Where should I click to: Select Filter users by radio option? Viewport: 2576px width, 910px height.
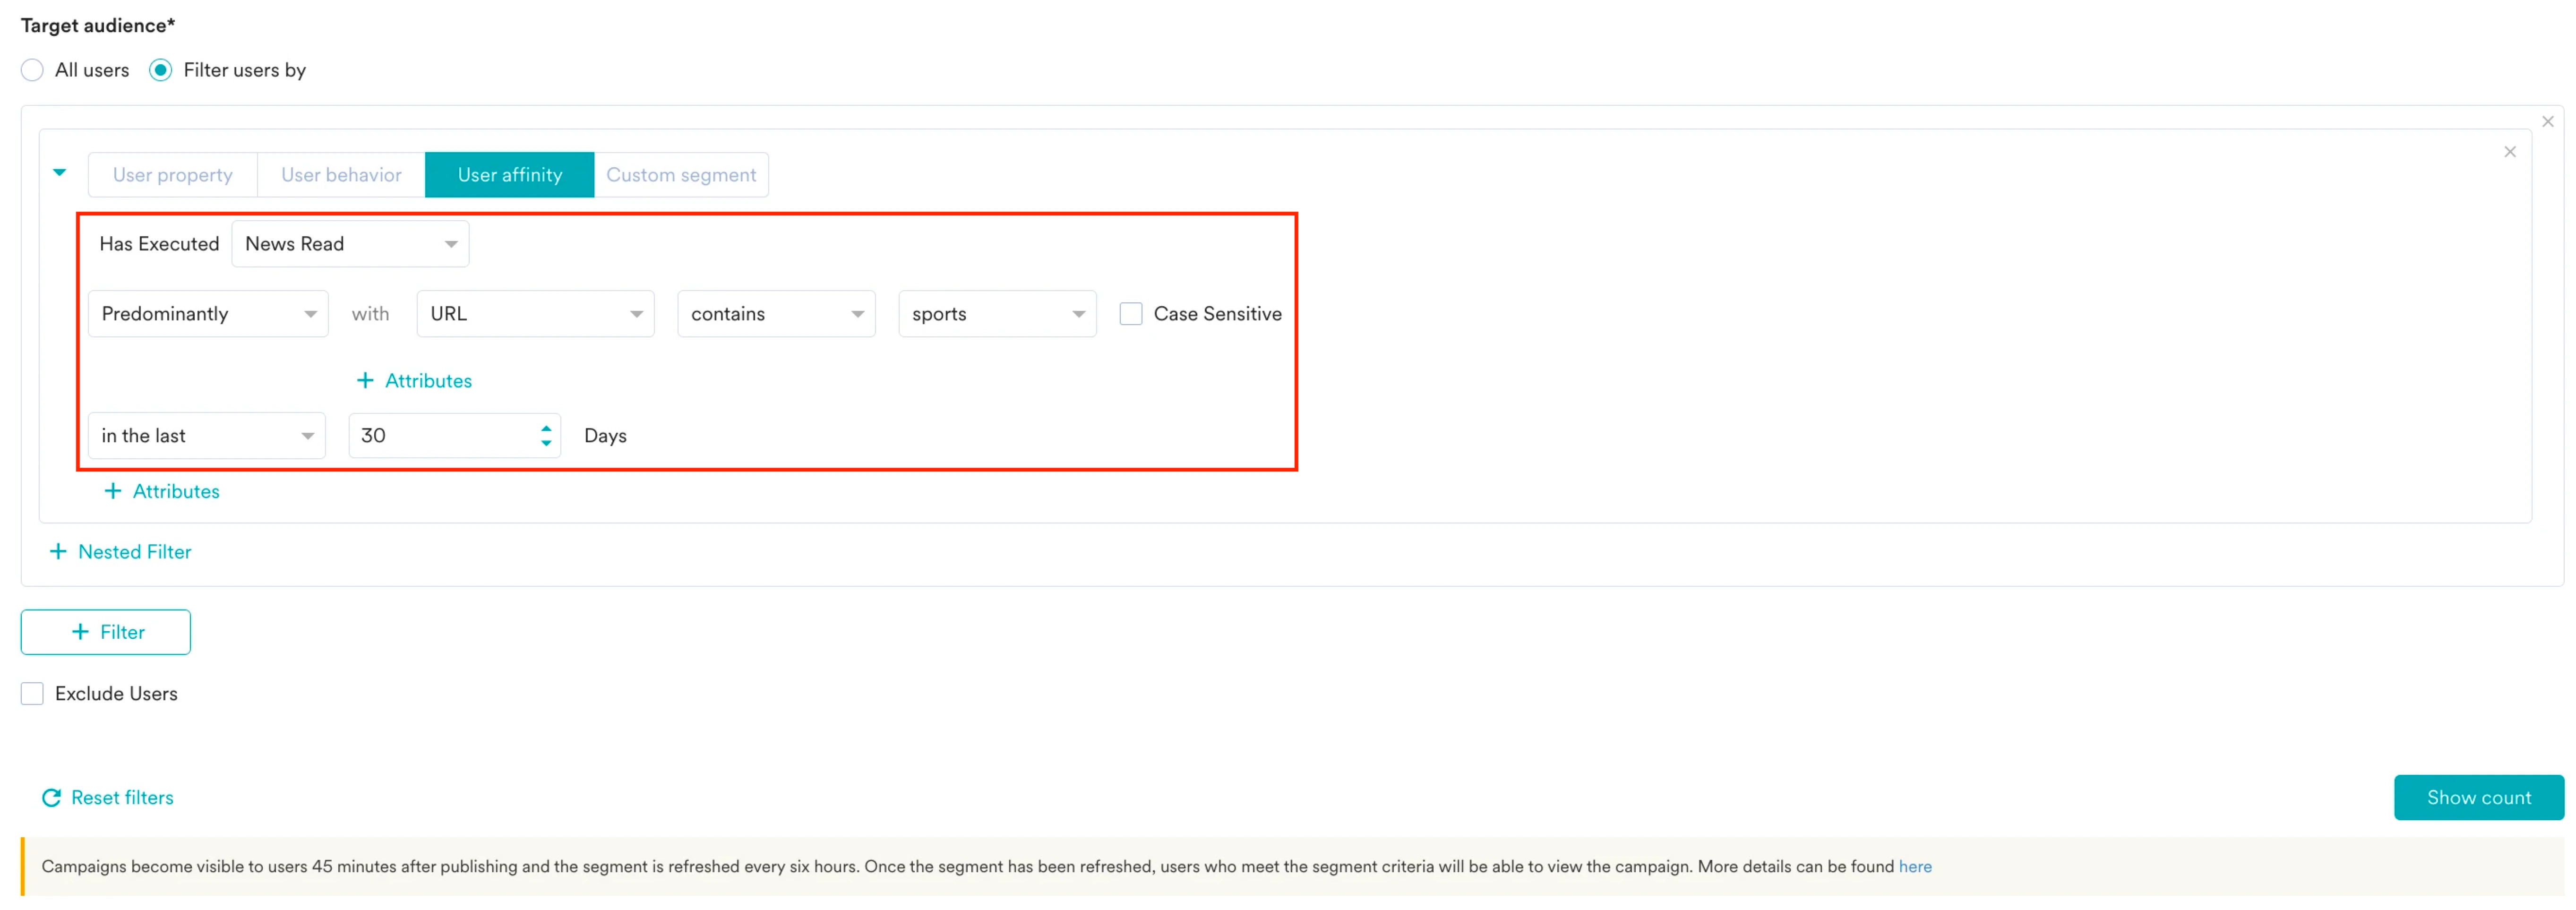[x=160, y=70]
